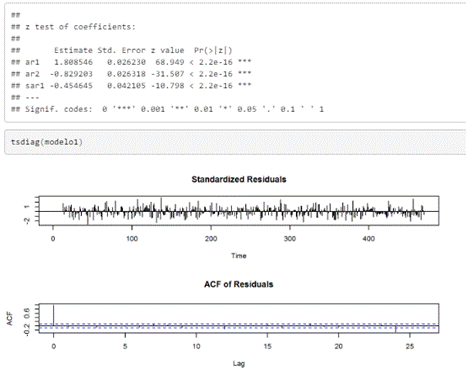Image resolution: width=466 pixels, height=378 pixels.
Task: Click the sar1 coefficient row
Action: [131, 86]
